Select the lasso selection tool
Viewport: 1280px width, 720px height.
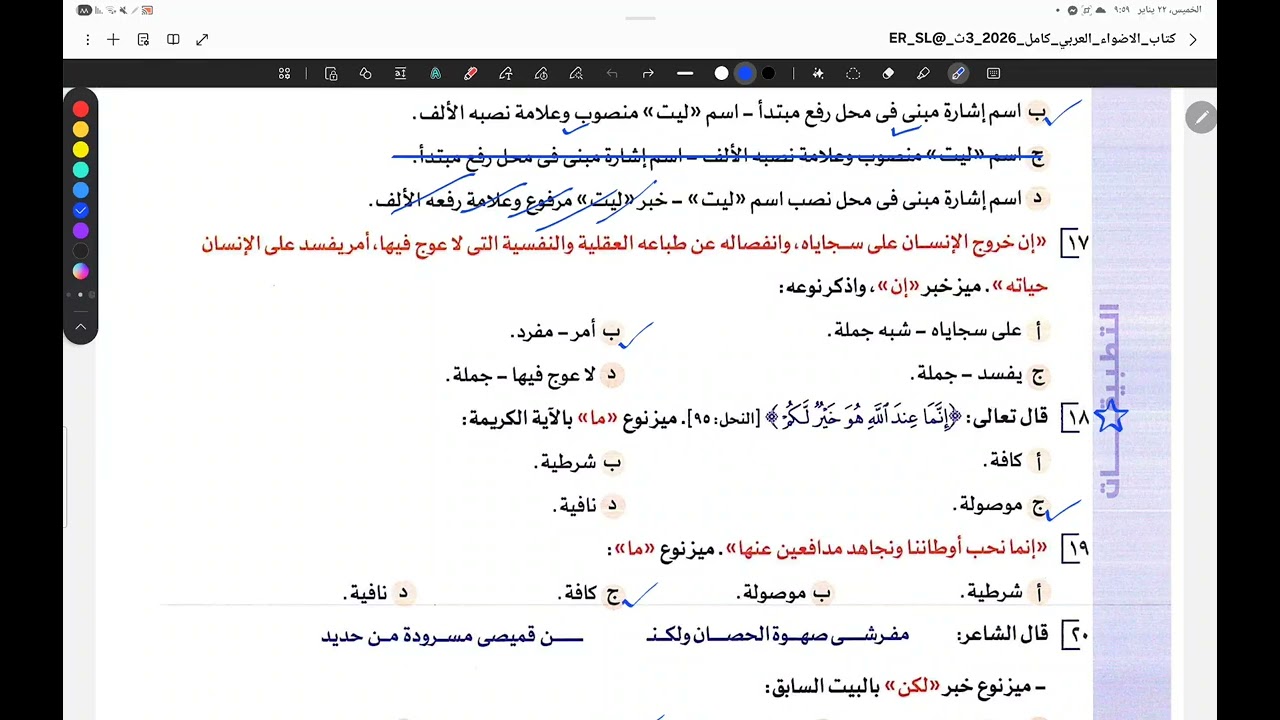point(853,73)
